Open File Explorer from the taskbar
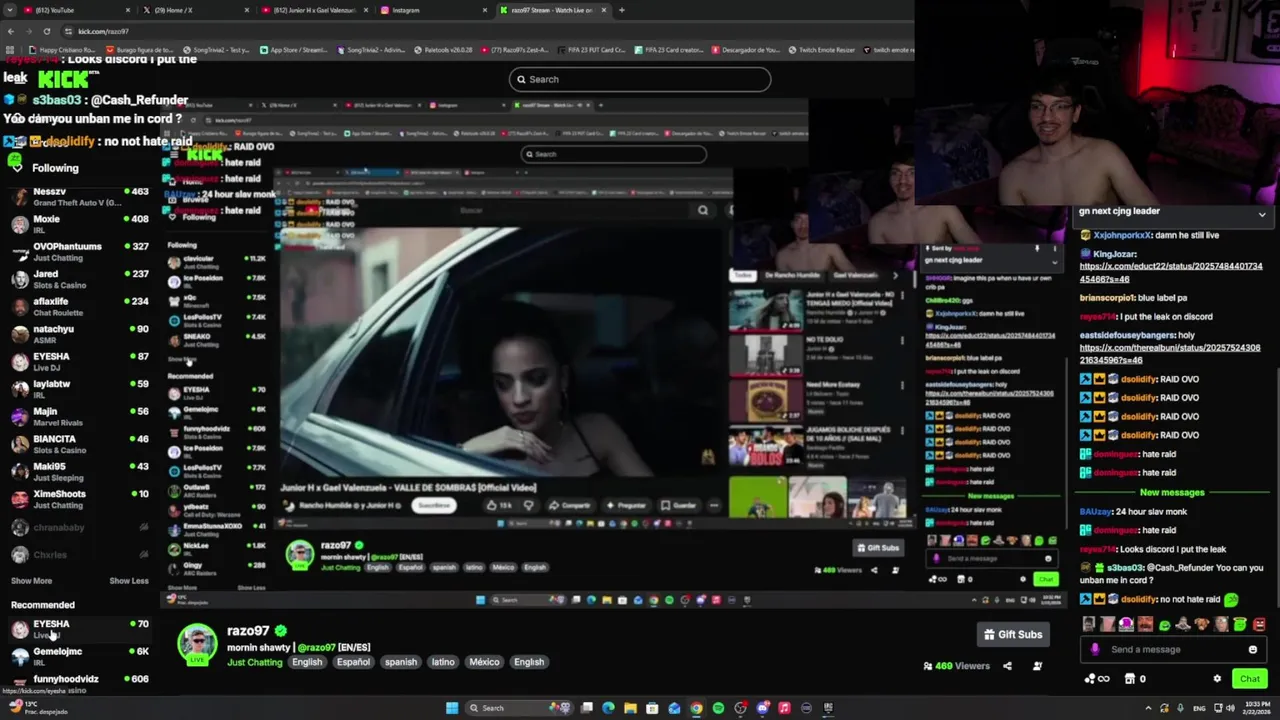Viewport: 1280px width, 720px height. 630,708
